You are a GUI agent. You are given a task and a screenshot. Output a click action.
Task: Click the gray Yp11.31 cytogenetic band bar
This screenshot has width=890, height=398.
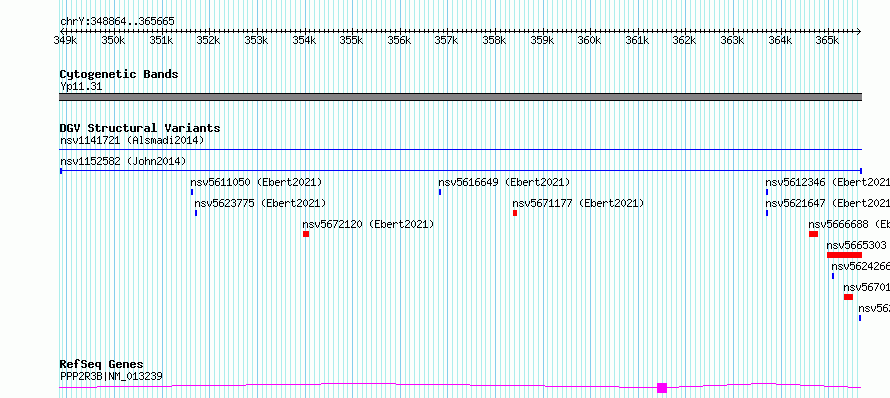pos(460,97)
